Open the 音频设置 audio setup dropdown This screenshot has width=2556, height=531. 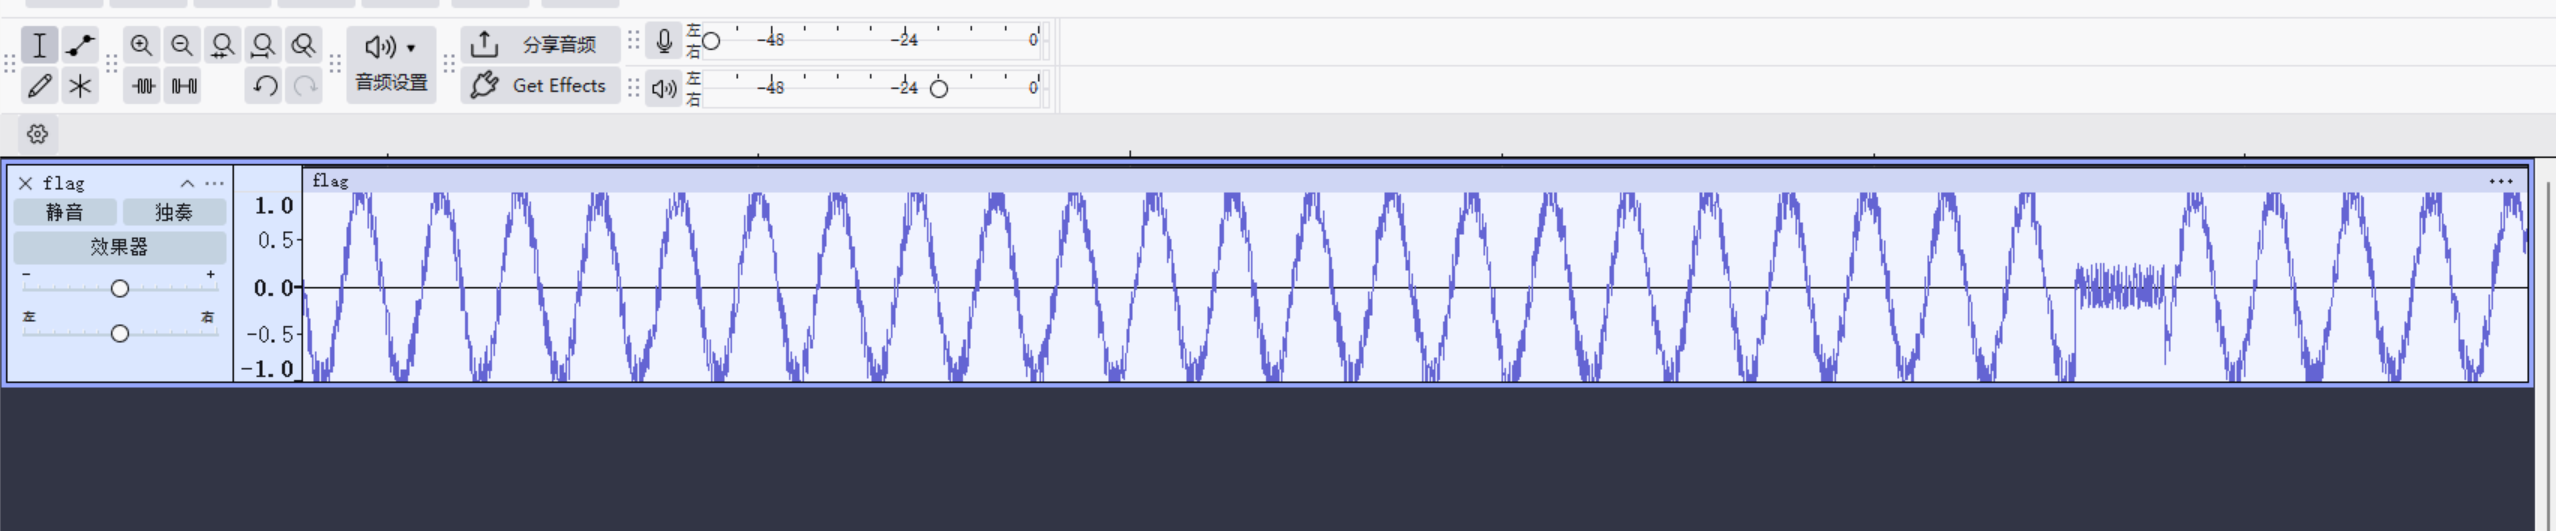coord(391,64)
